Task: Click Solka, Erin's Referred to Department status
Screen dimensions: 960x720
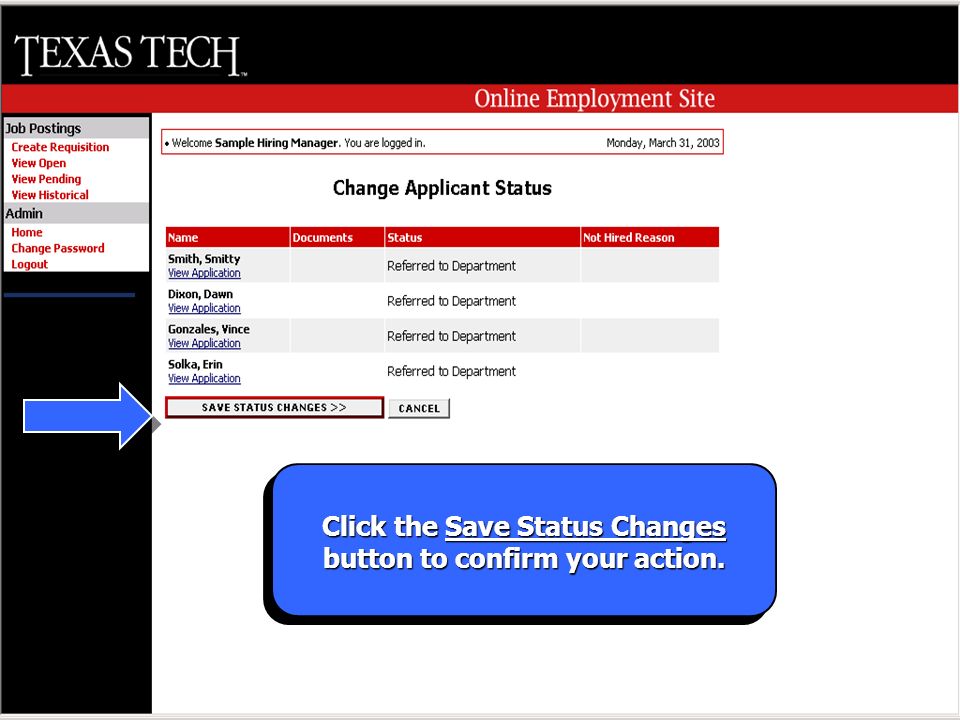Action: coord(451,372)
